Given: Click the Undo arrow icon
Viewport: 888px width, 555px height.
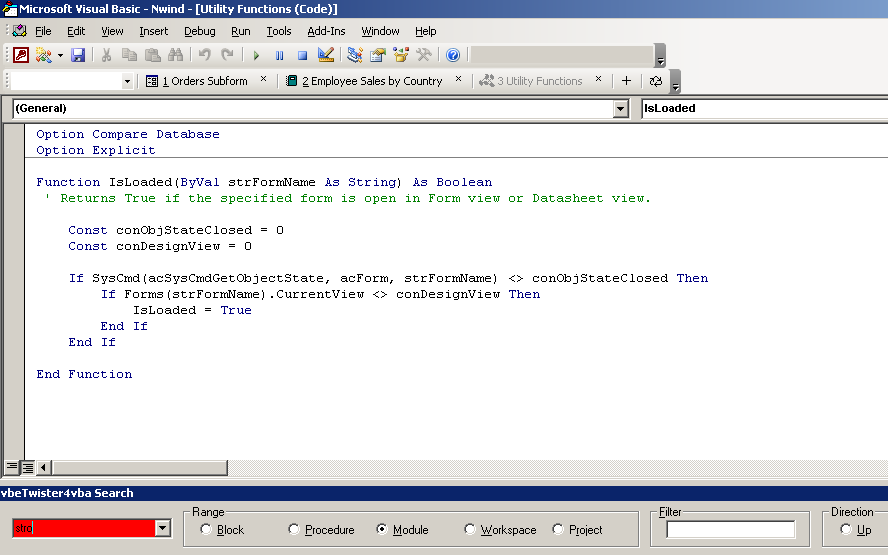Looking at the screenshot, I should click(x=204, y=55).
